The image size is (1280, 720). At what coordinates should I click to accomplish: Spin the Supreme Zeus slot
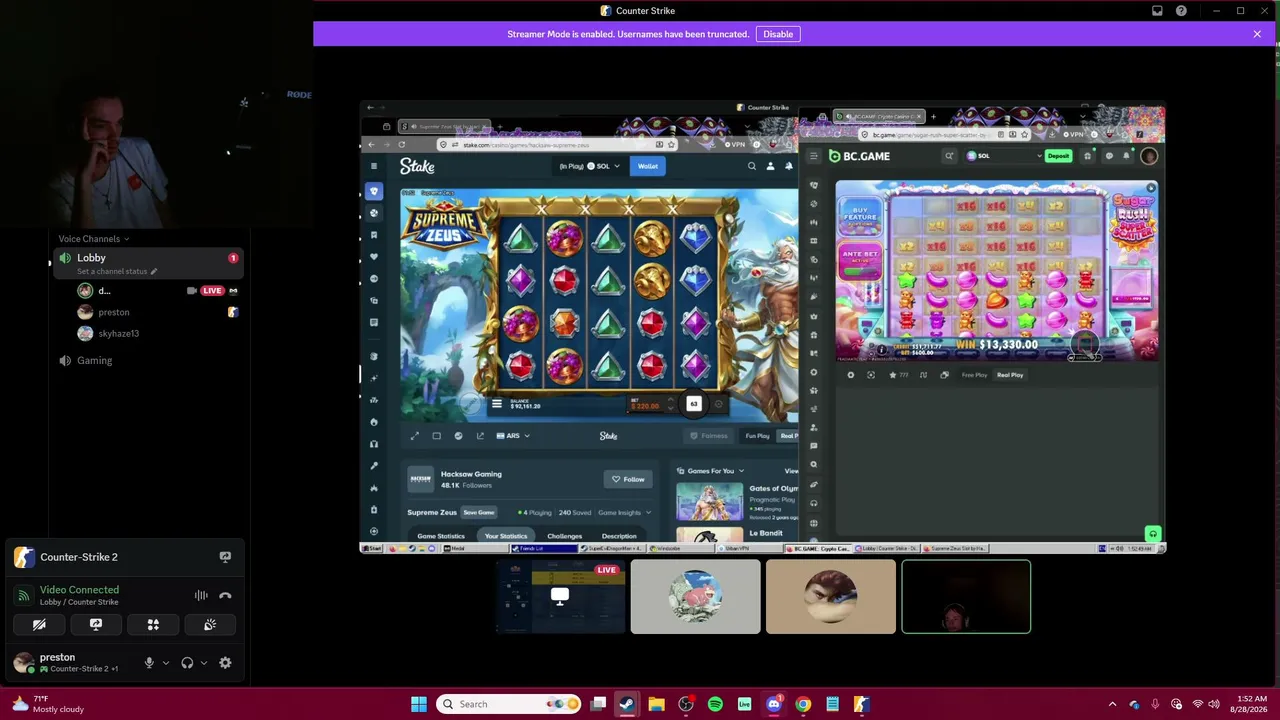tap(694, 404)
